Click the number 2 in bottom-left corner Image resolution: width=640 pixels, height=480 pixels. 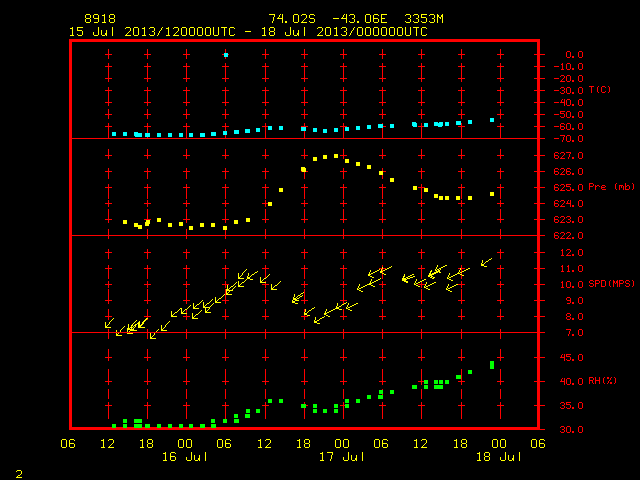[19, 474]
